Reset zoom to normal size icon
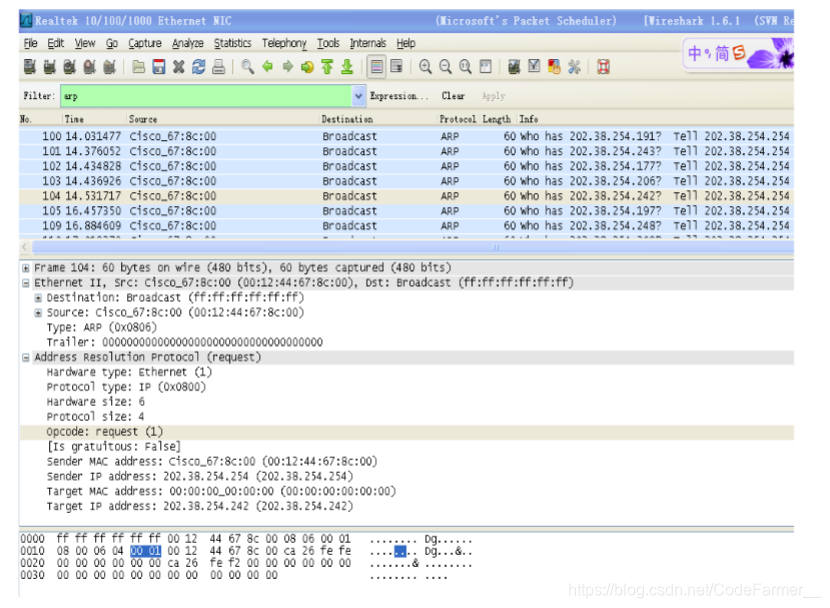This screenshot has height=608, width=830. (x=465, y=67)
